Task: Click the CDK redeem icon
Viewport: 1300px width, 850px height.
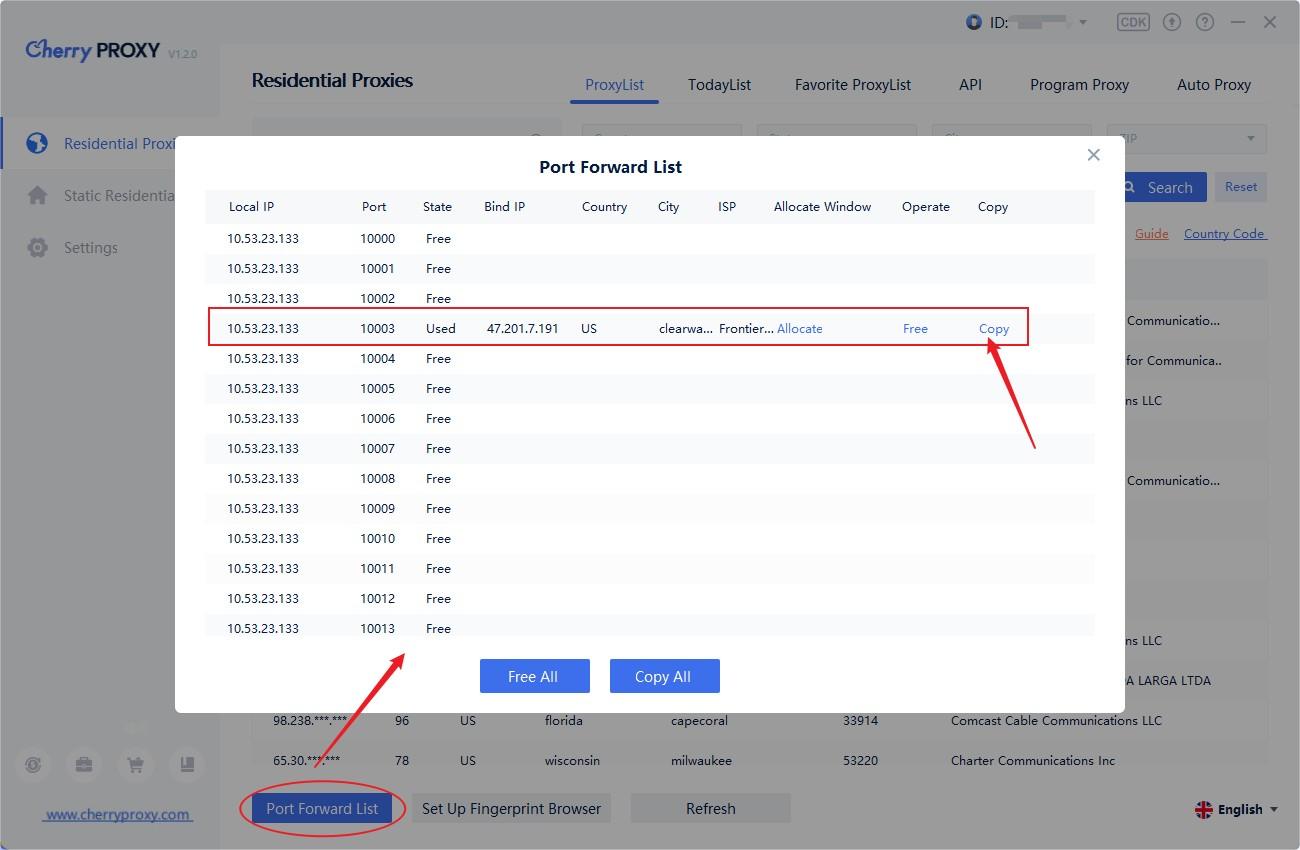Action: [1133, 22]
